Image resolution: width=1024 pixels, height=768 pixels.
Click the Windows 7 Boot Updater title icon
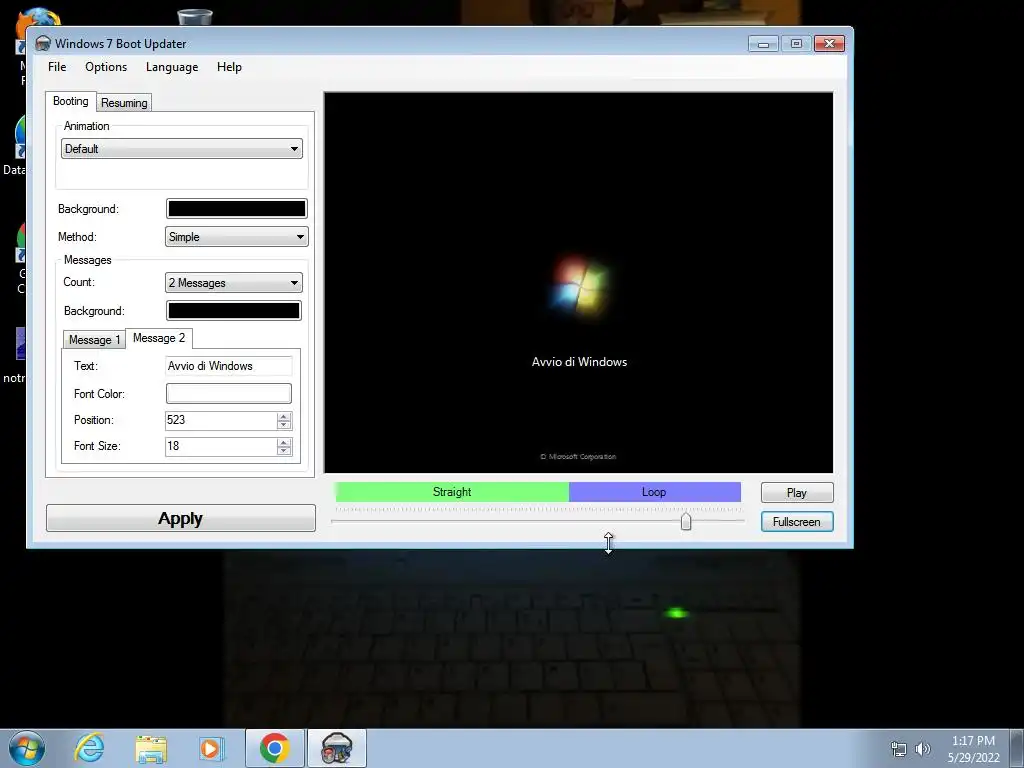[43, 44]
